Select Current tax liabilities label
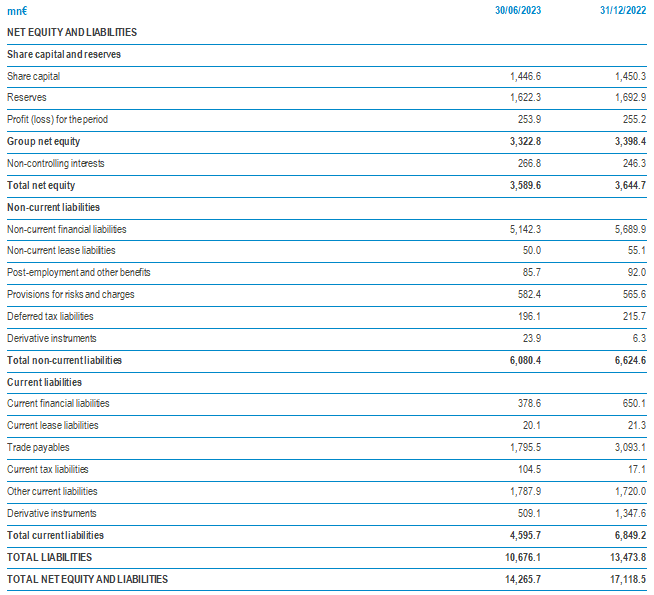This screenshot has width=654, height=595. tap(48, 469)
